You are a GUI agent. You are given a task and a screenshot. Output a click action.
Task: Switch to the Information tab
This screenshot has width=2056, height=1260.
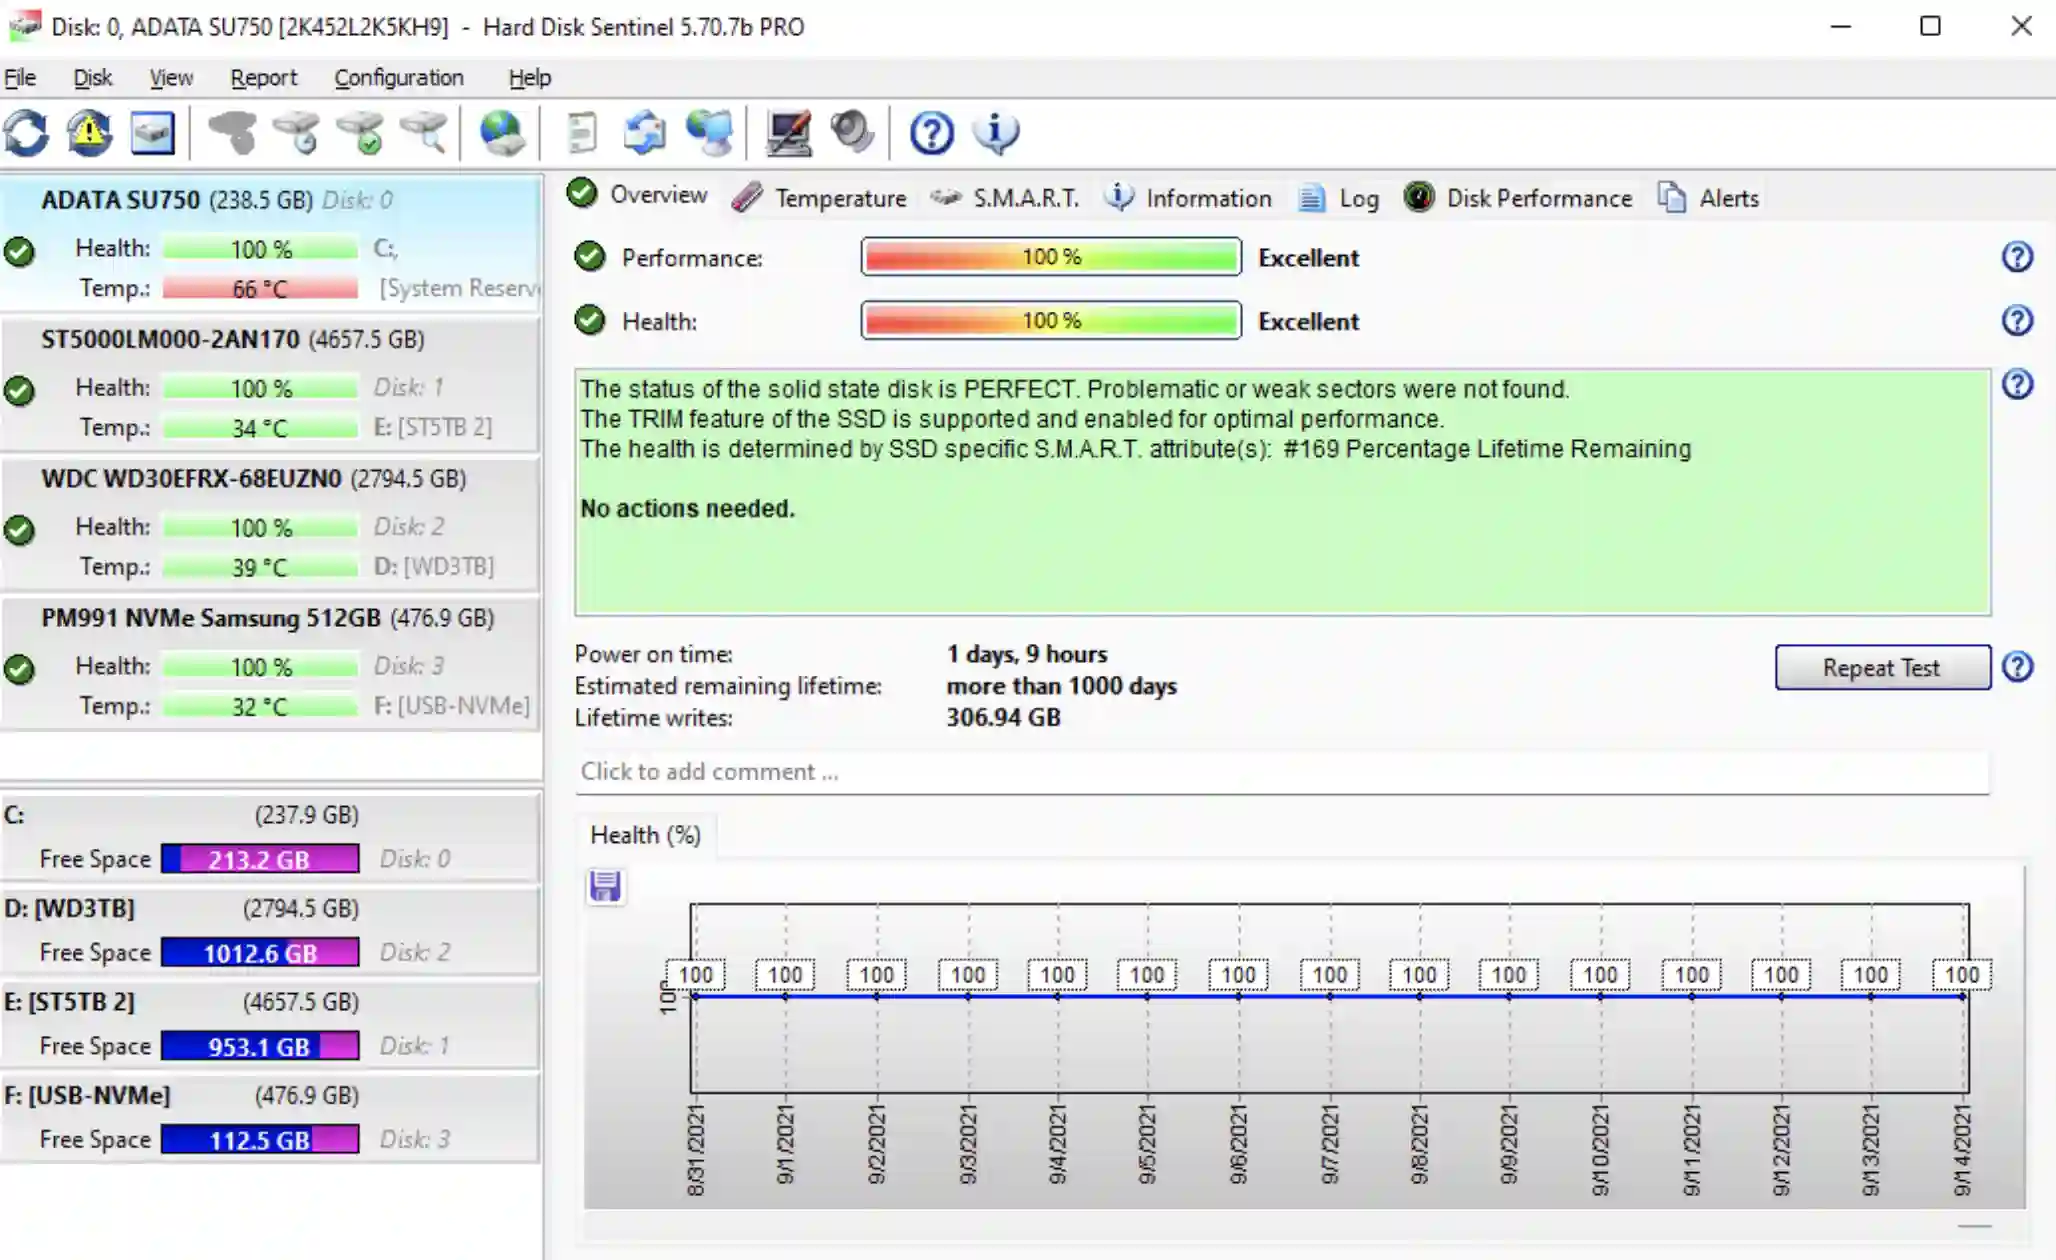tap(1188, 198)
